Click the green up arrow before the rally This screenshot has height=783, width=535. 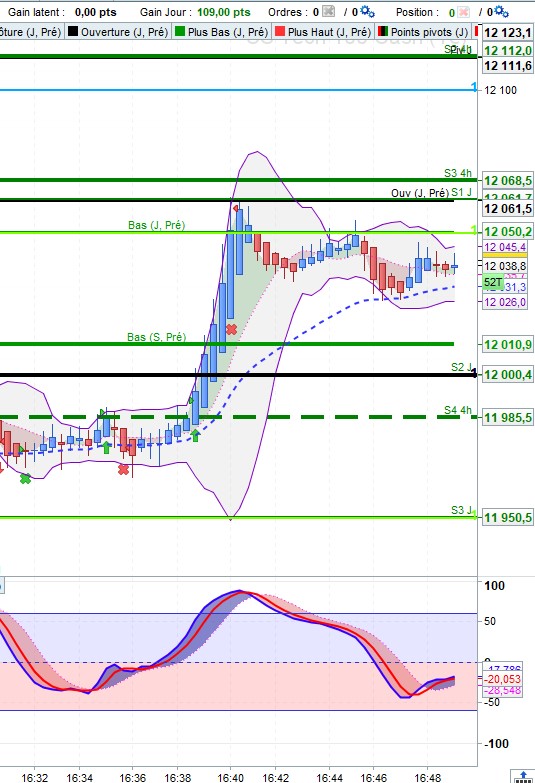coord(195,435)
